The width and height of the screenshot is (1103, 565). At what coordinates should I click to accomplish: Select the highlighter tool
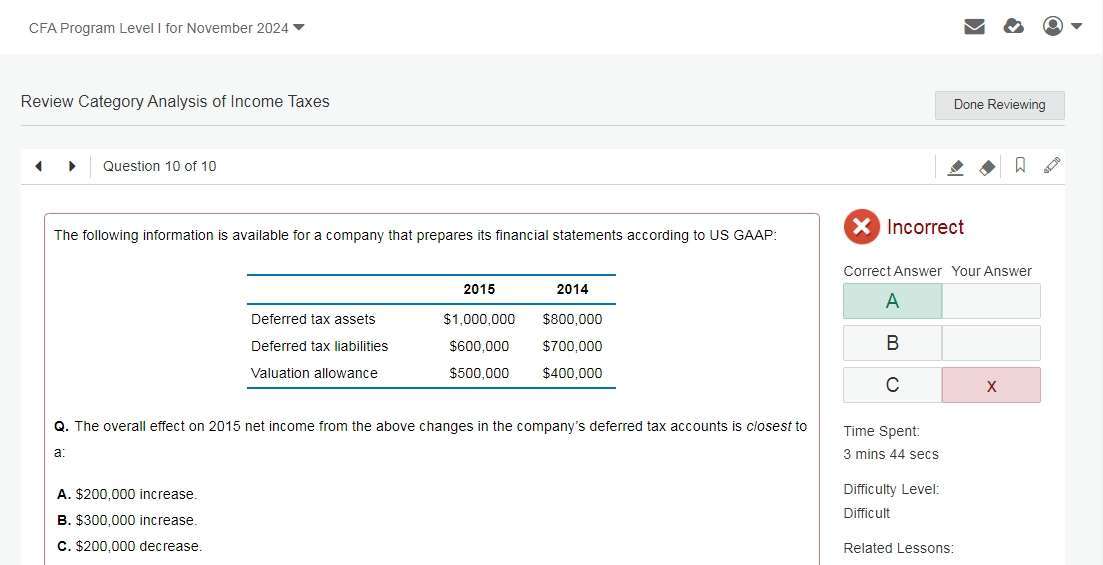955,167
